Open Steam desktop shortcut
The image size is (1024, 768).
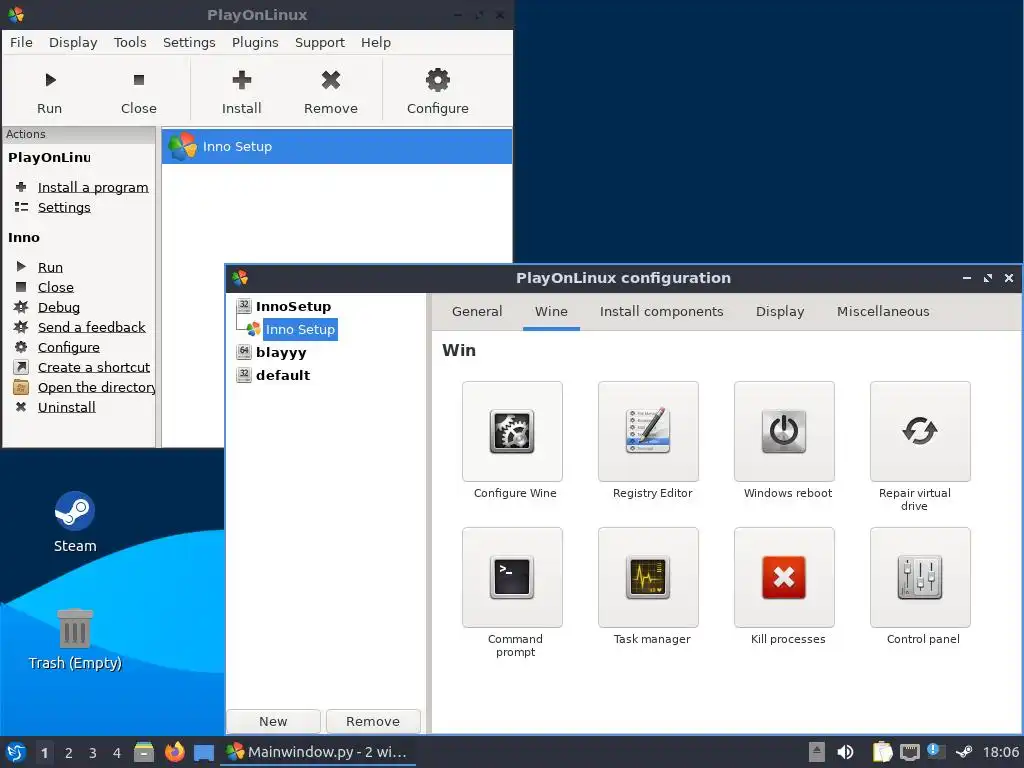tap(75, 522)
